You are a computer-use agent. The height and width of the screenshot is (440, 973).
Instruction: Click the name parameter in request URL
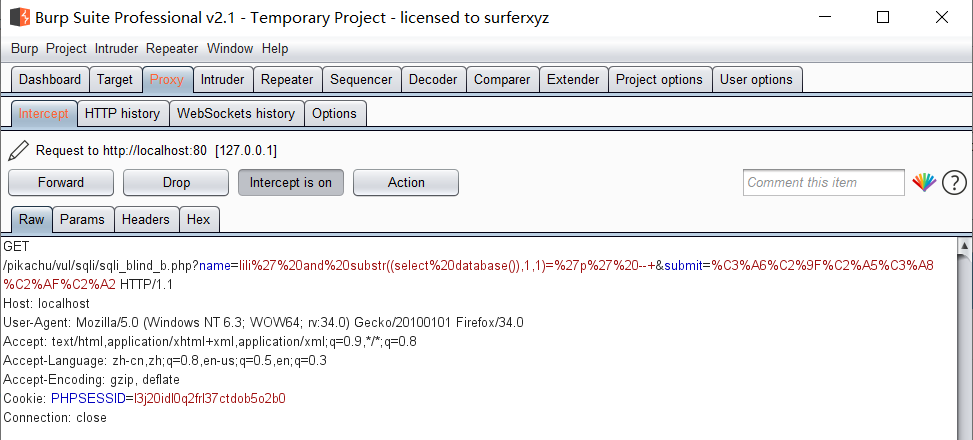click(214, 266)
